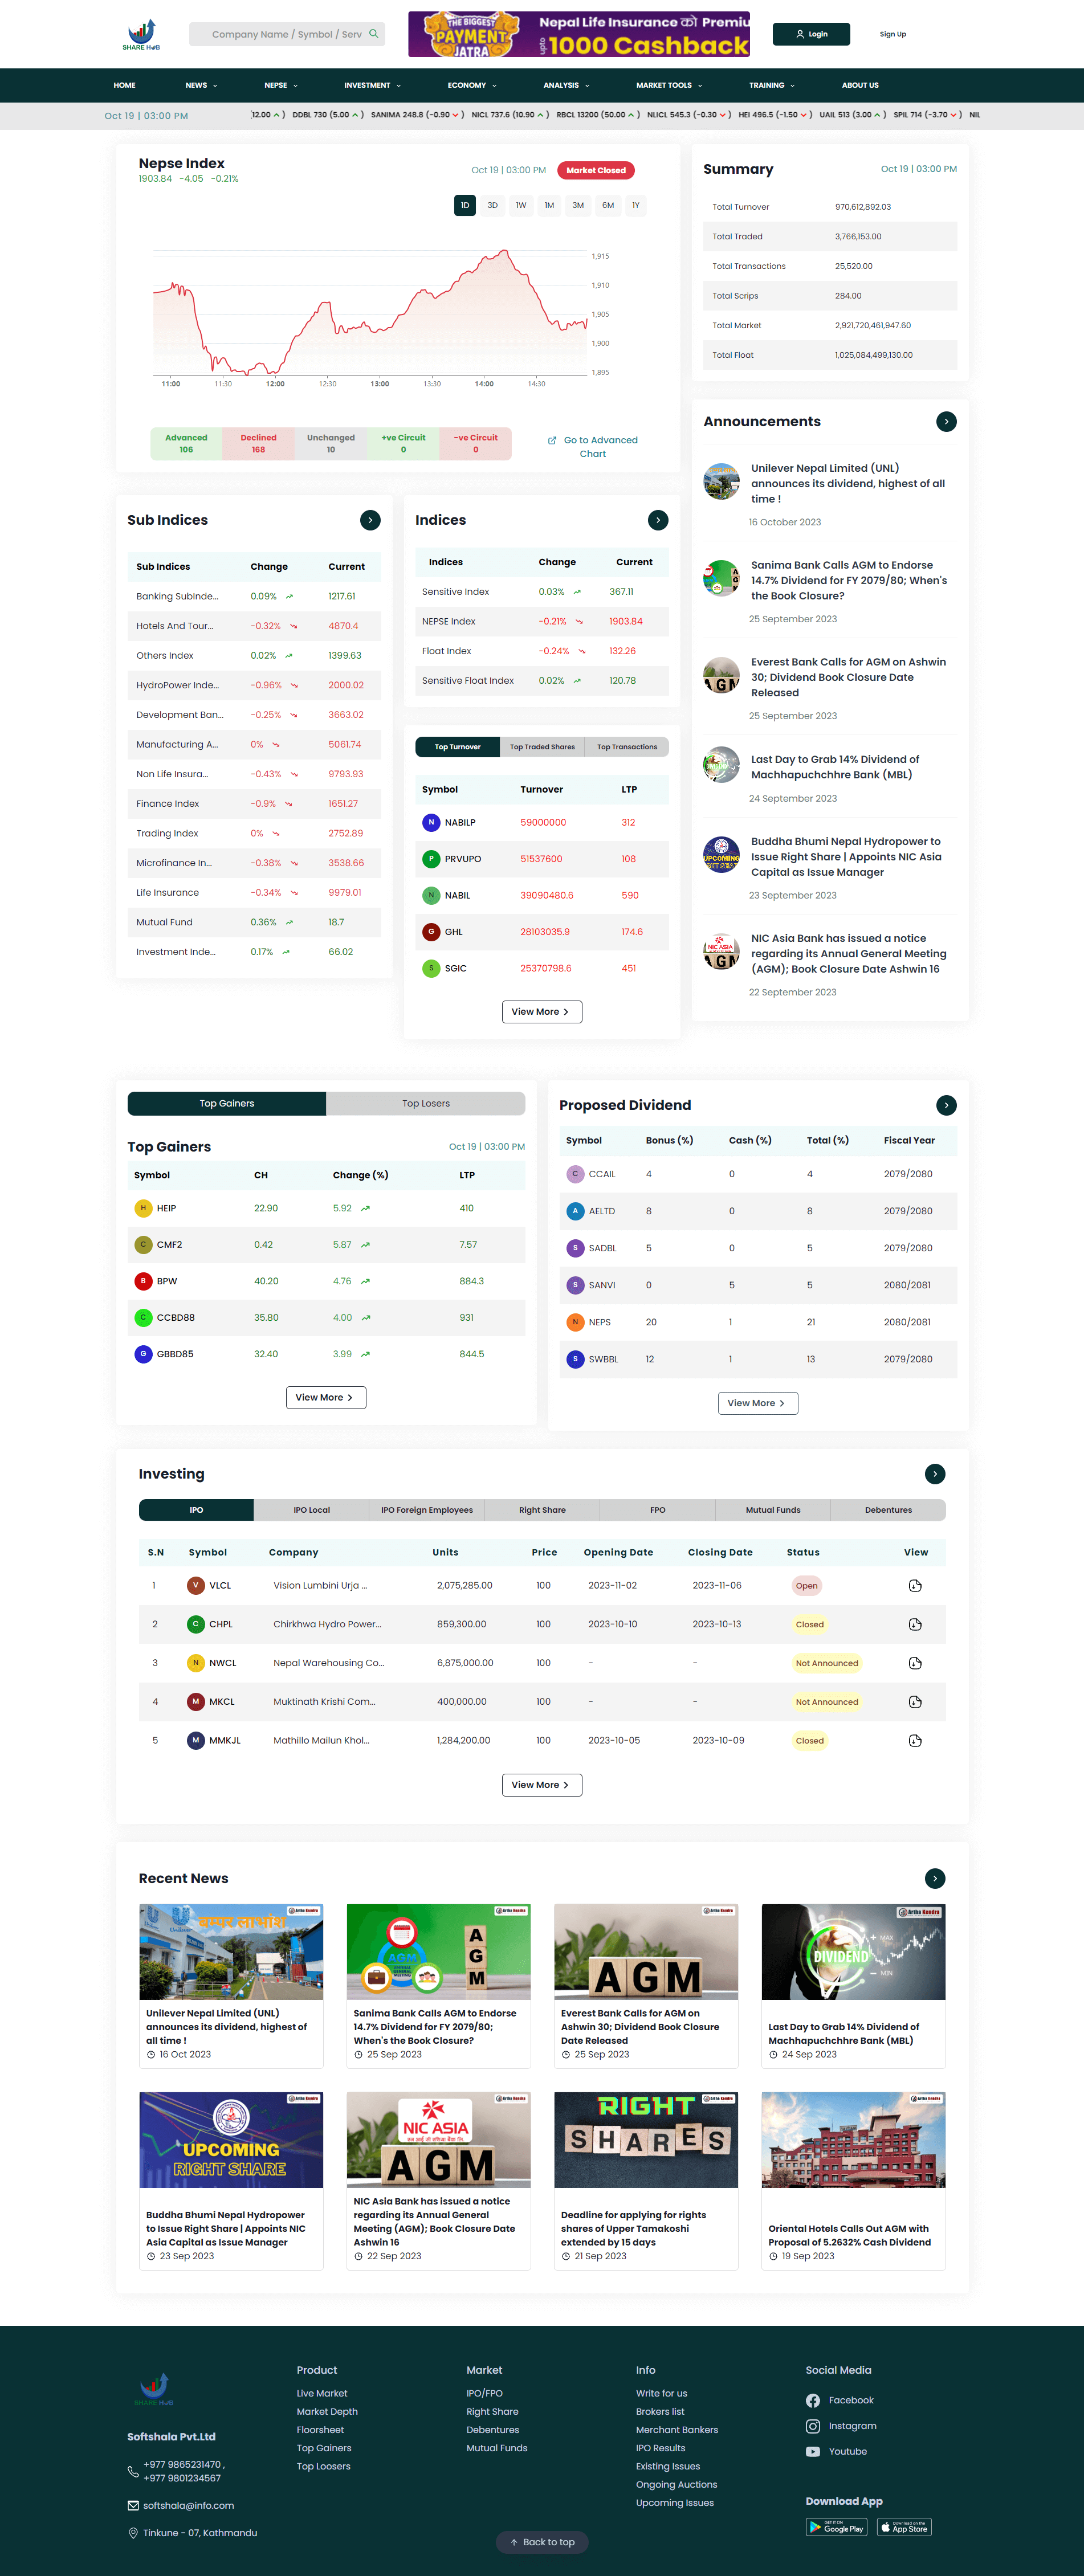Open Instagram social icon in footer
Viewport: 1084px width, 2576px height.
click(x=813, y=2426)
